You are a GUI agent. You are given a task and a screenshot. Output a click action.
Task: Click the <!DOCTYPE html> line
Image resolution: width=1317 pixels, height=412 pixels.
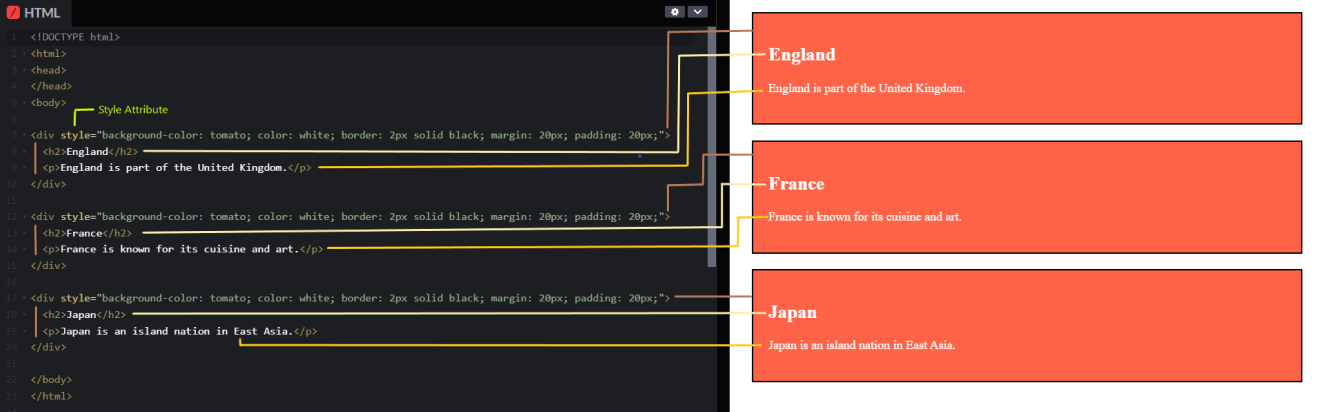click(x=75, y=37)
